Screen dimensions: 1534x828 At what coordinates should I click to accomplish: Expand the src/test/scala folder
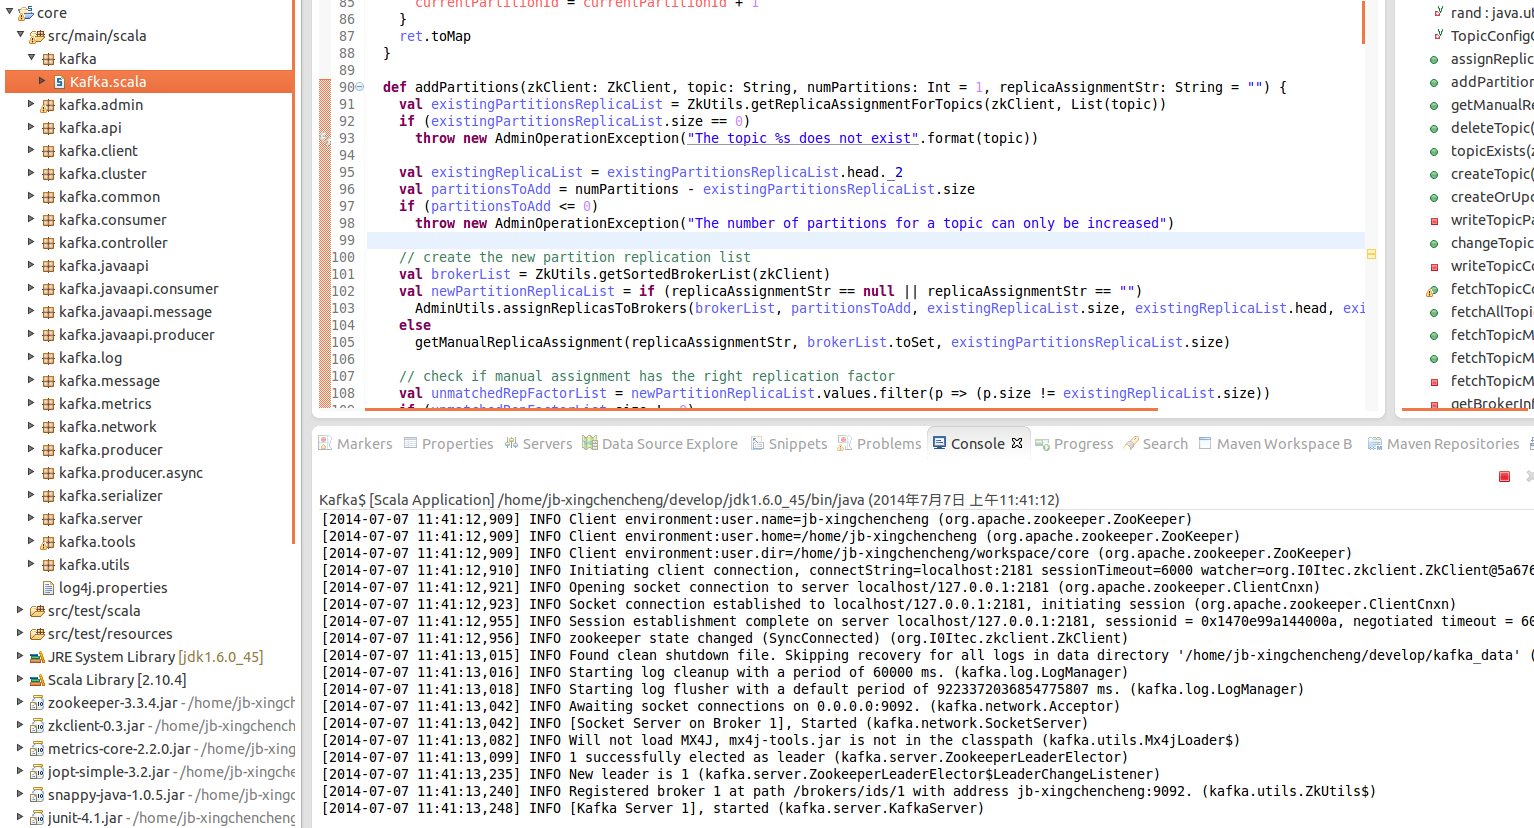[x=20, y=610]
